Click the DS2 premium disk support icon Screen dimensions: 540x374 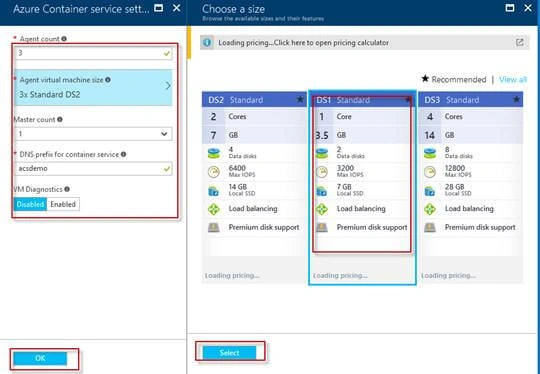[x=214, y=227]
